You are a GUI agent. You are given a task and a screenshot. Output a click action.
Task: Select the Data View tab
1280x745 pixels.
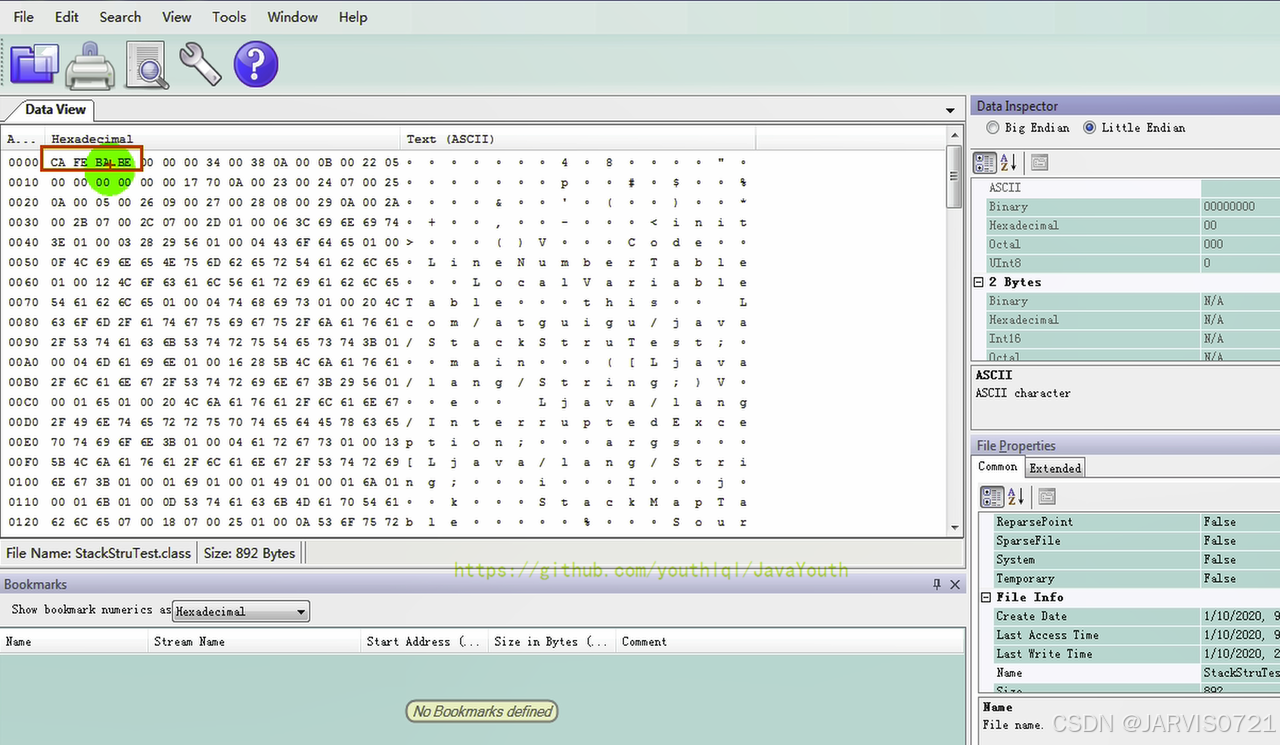pos(55,110)
